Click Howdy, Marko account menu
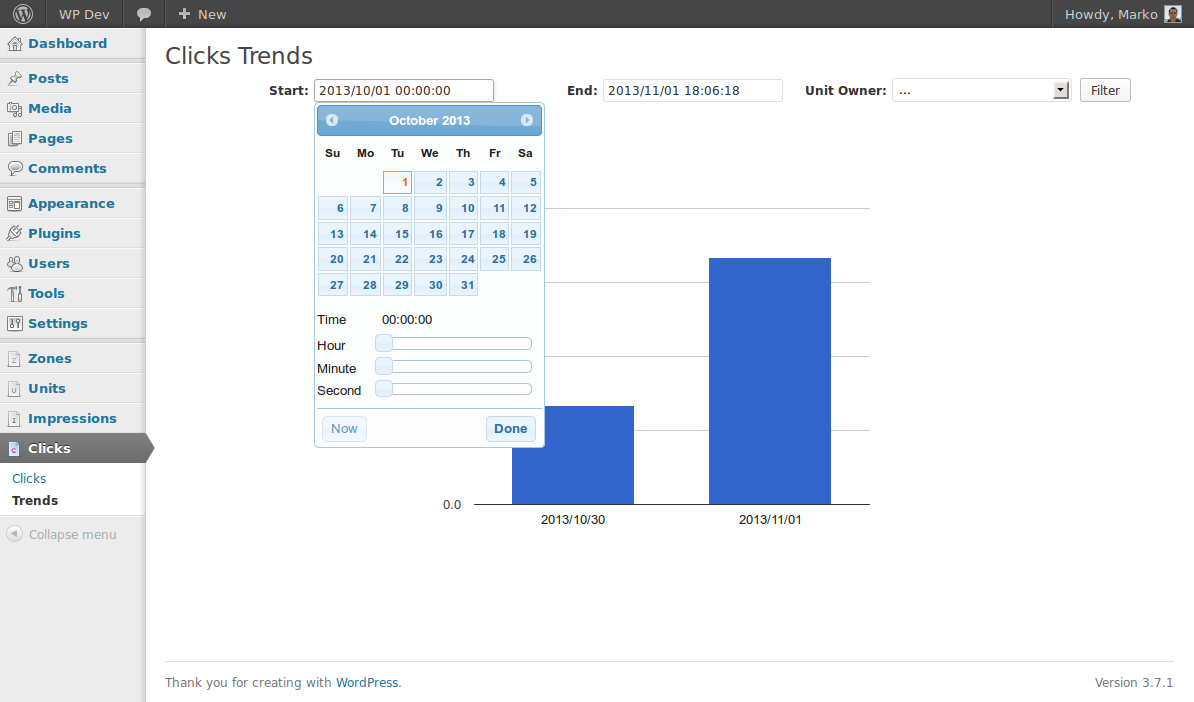The width and height of the screenshot is (1194, 702). [x=1122, y=14]
